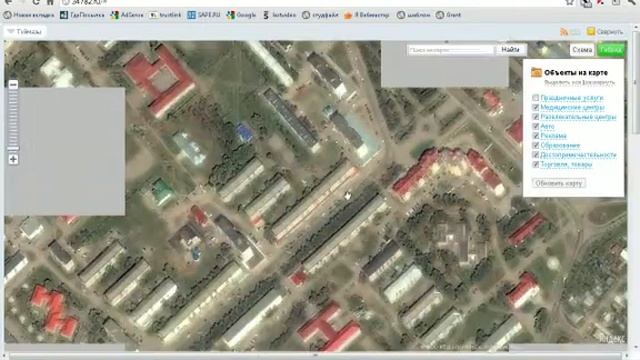Open the ГдеПосылка bookmark
Image resolution: width=640 pixels, height=360 pixels.
coord(82,15)
